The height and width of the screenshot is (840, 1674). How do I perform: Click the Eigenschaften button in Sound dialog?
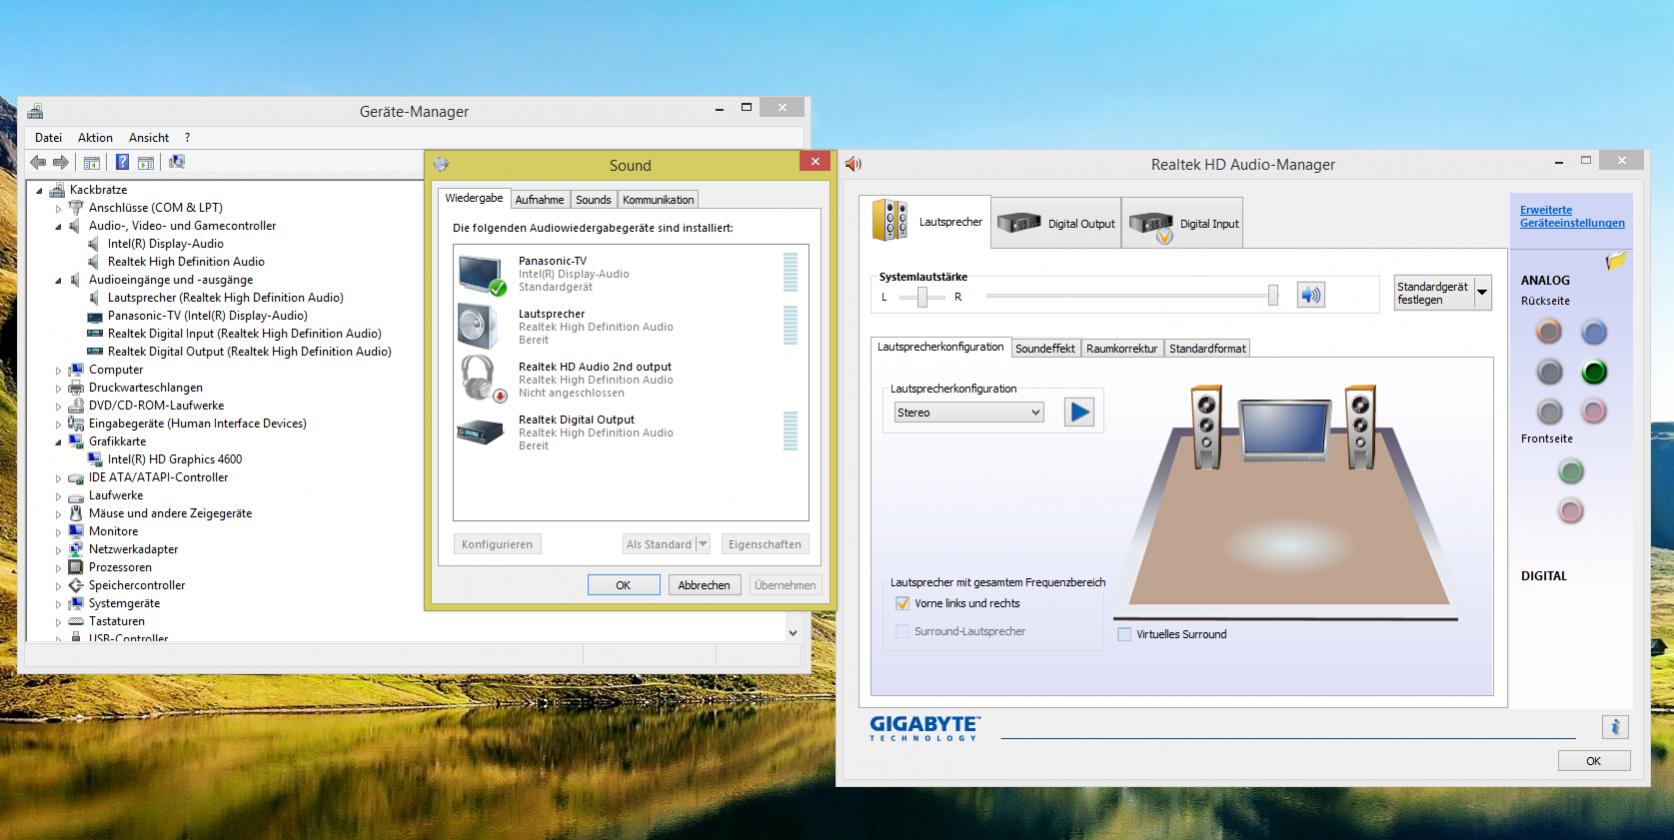pos(765,544)
